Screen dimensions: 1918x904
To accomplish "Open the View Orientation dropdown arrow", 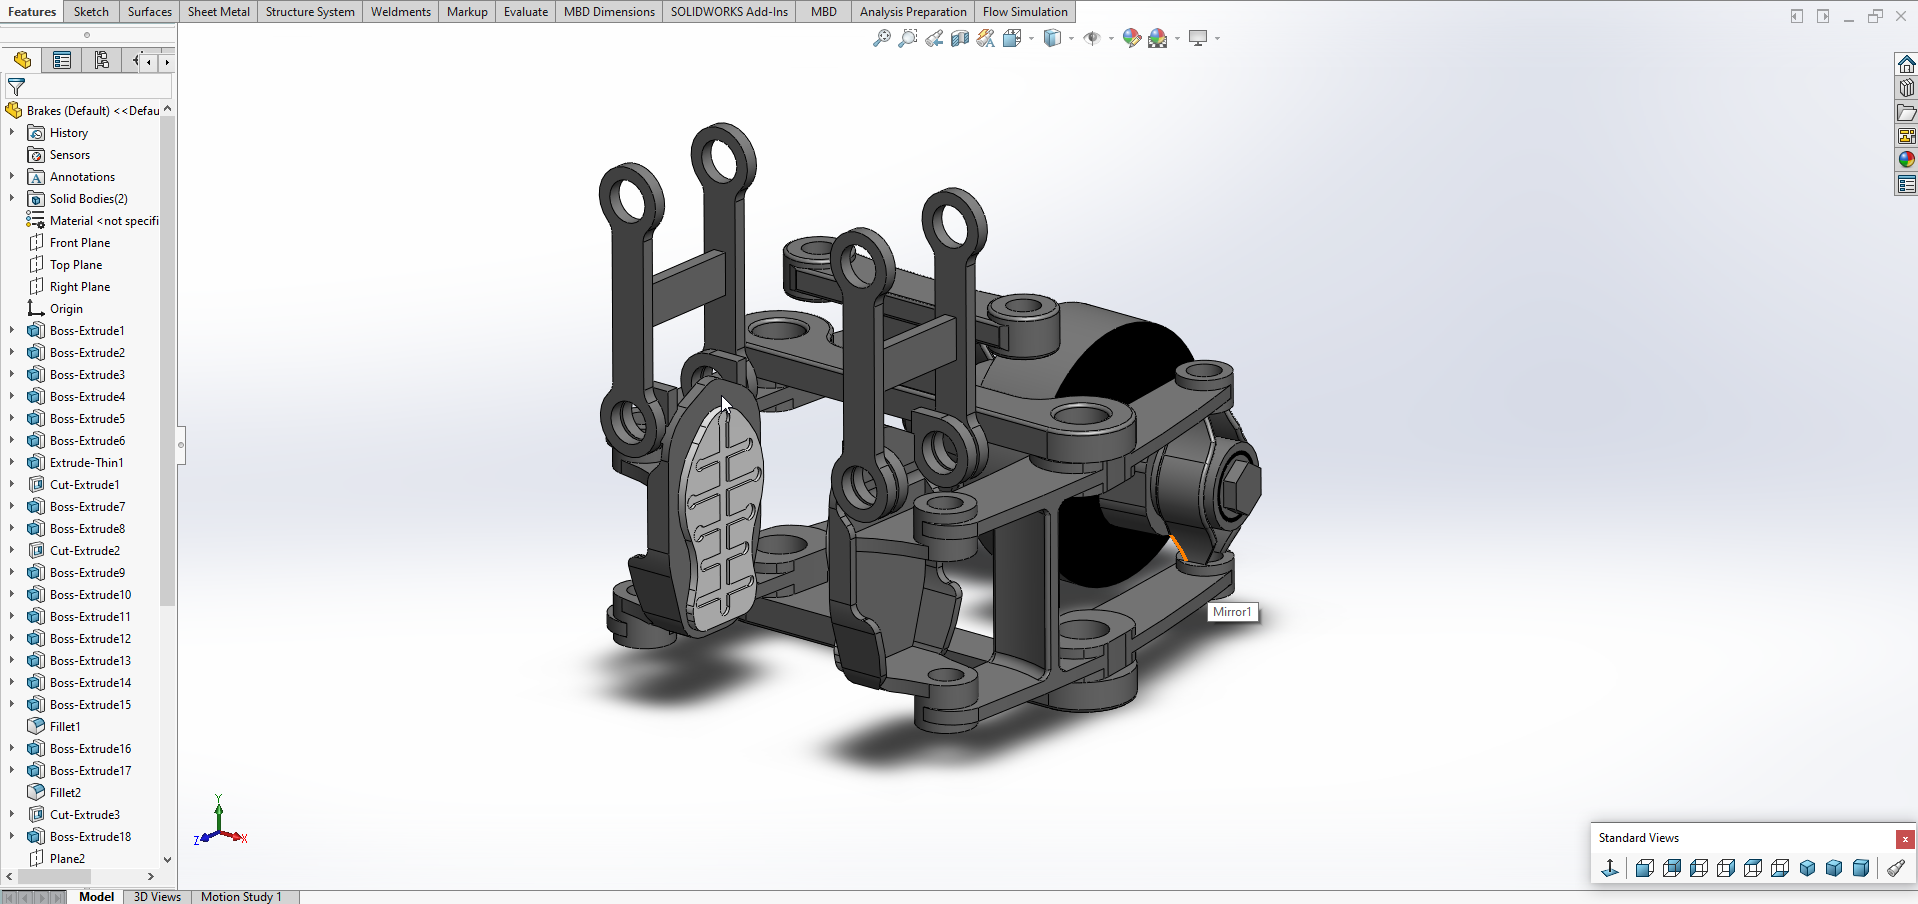I will pos(1031,39).
